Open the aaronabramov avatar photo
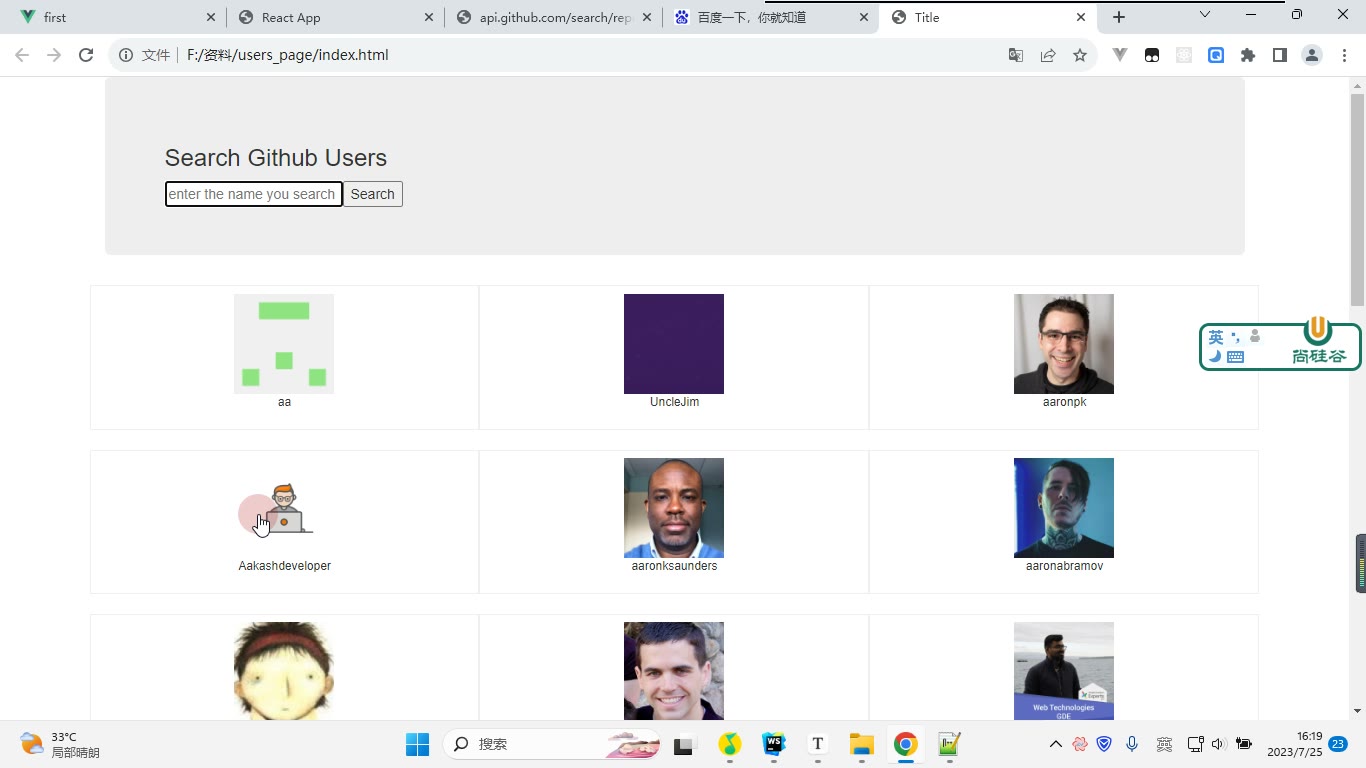The height and width of the screenshot is (768, 1366). coord(1064,508)
